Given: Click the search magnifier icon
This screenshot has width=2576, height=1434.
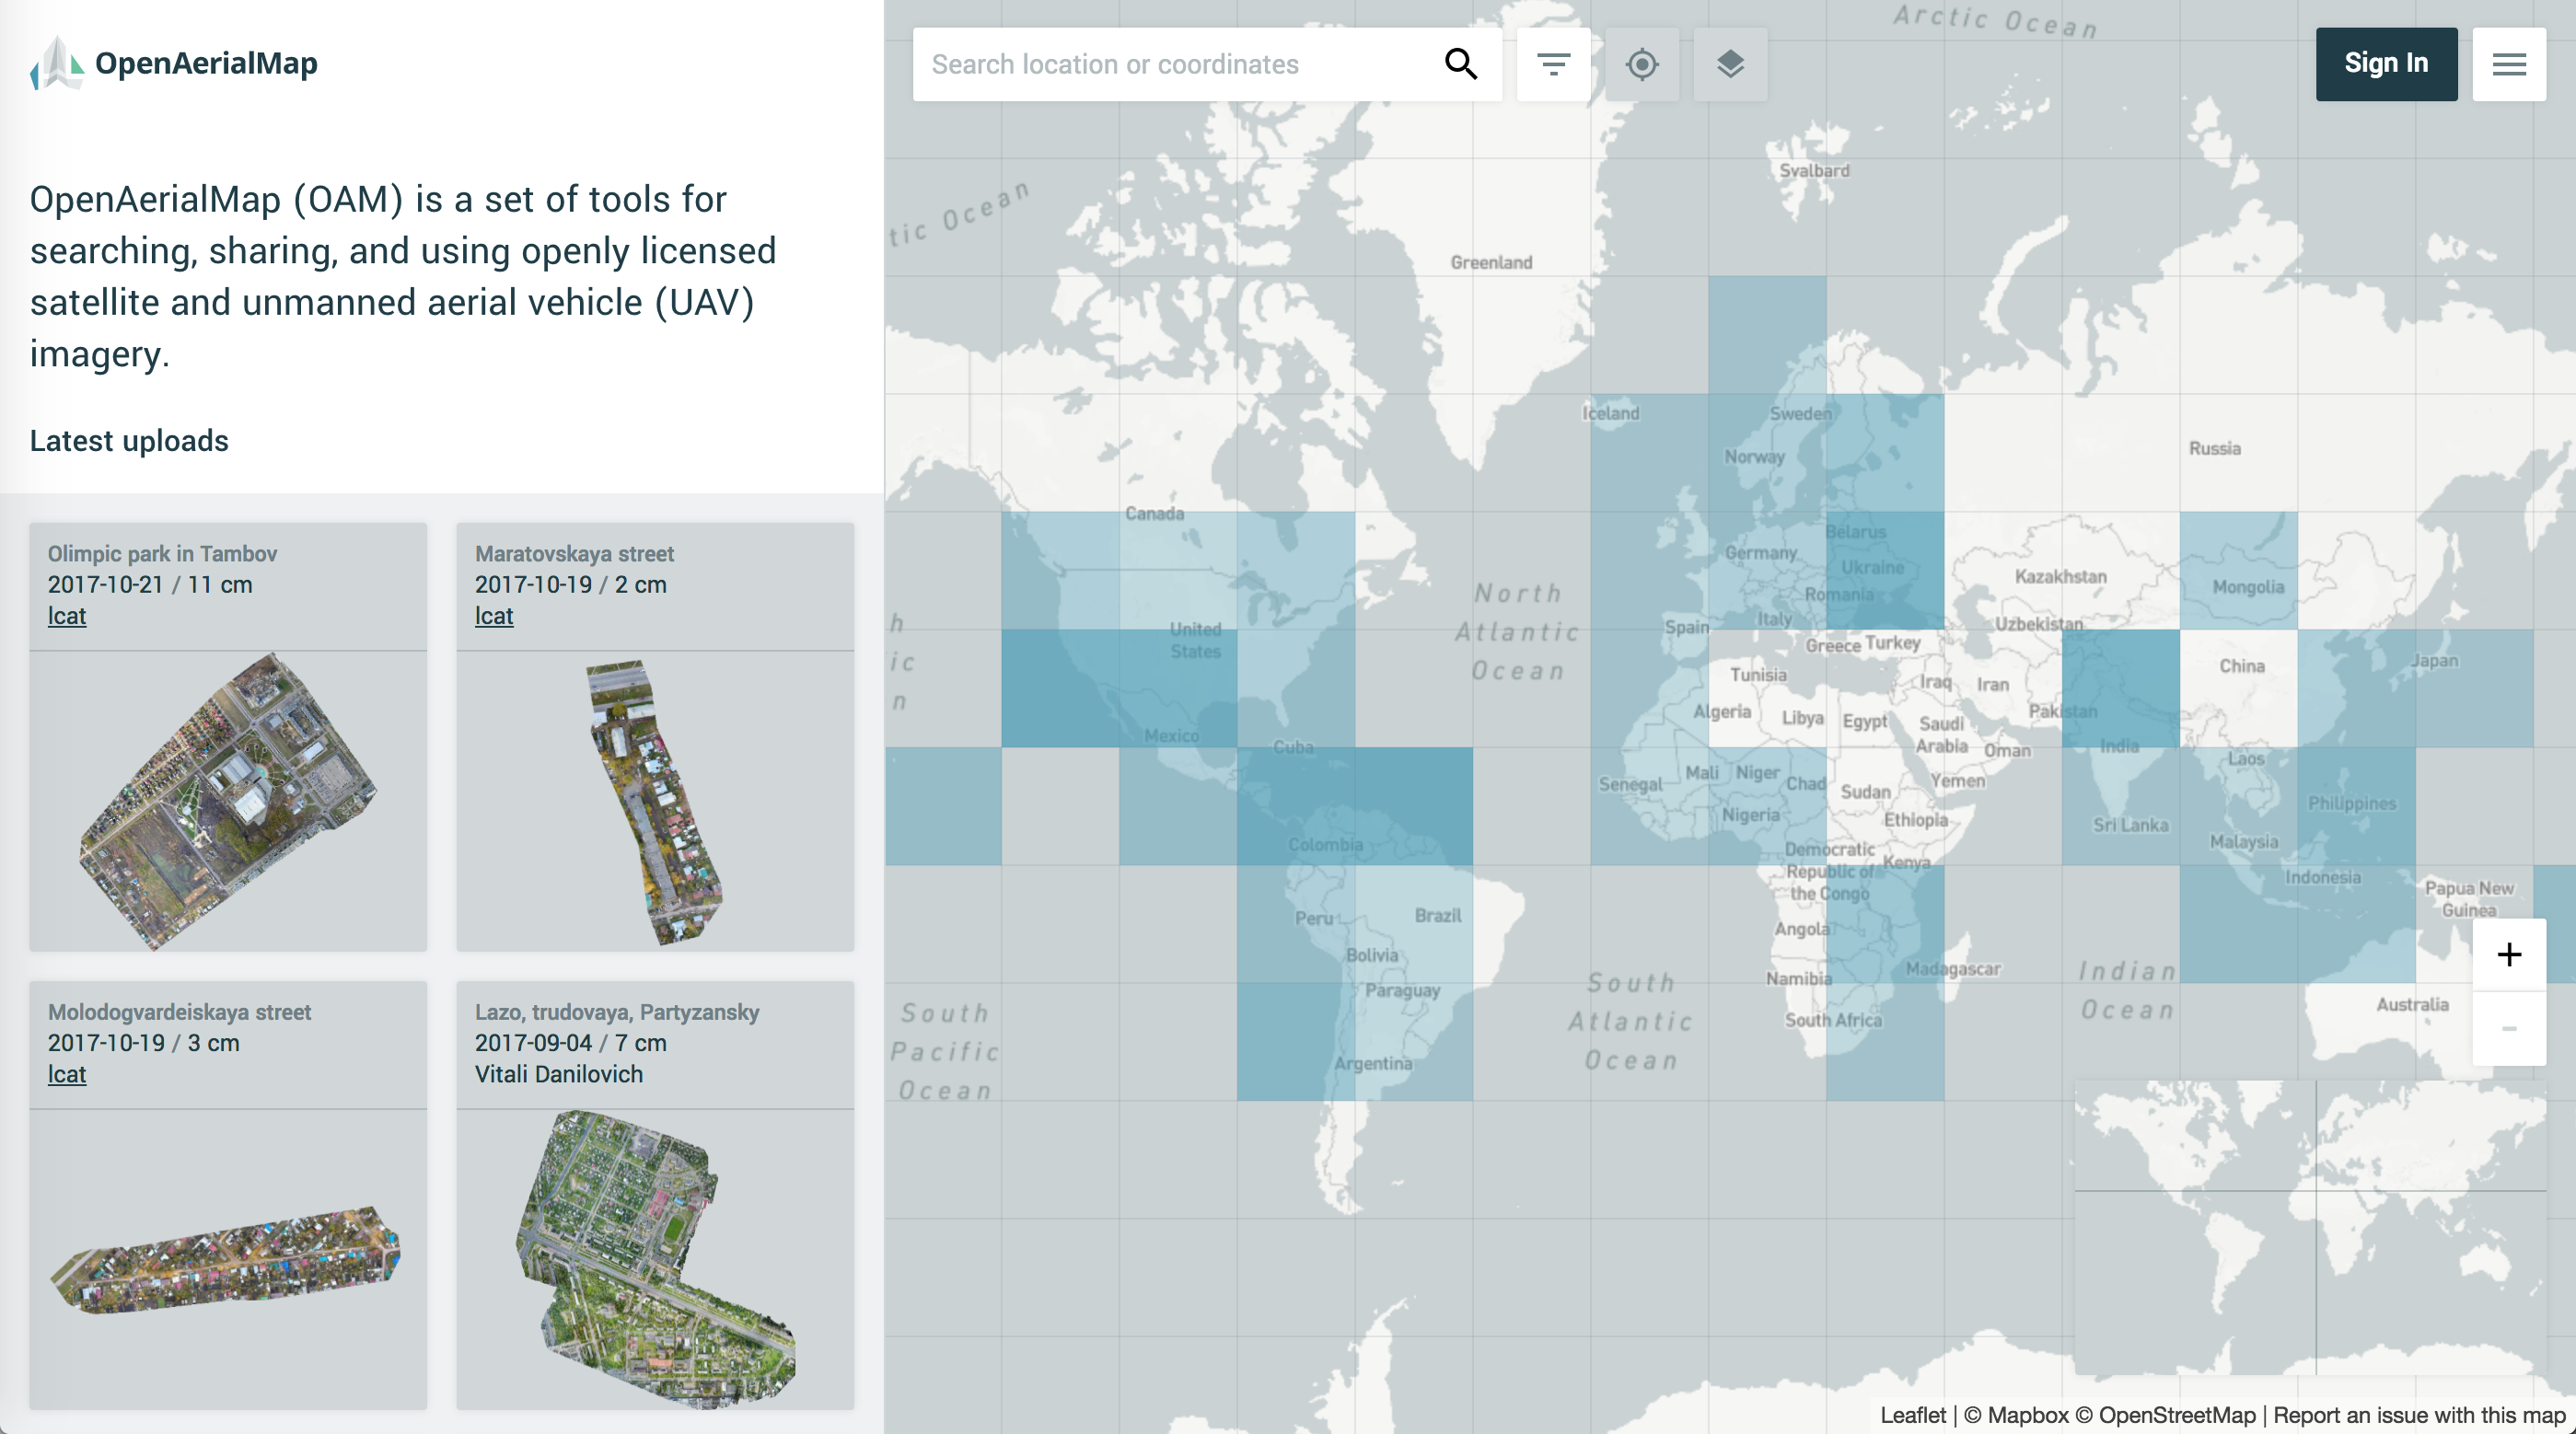Looking at the screenshot, I should 1460,64.
